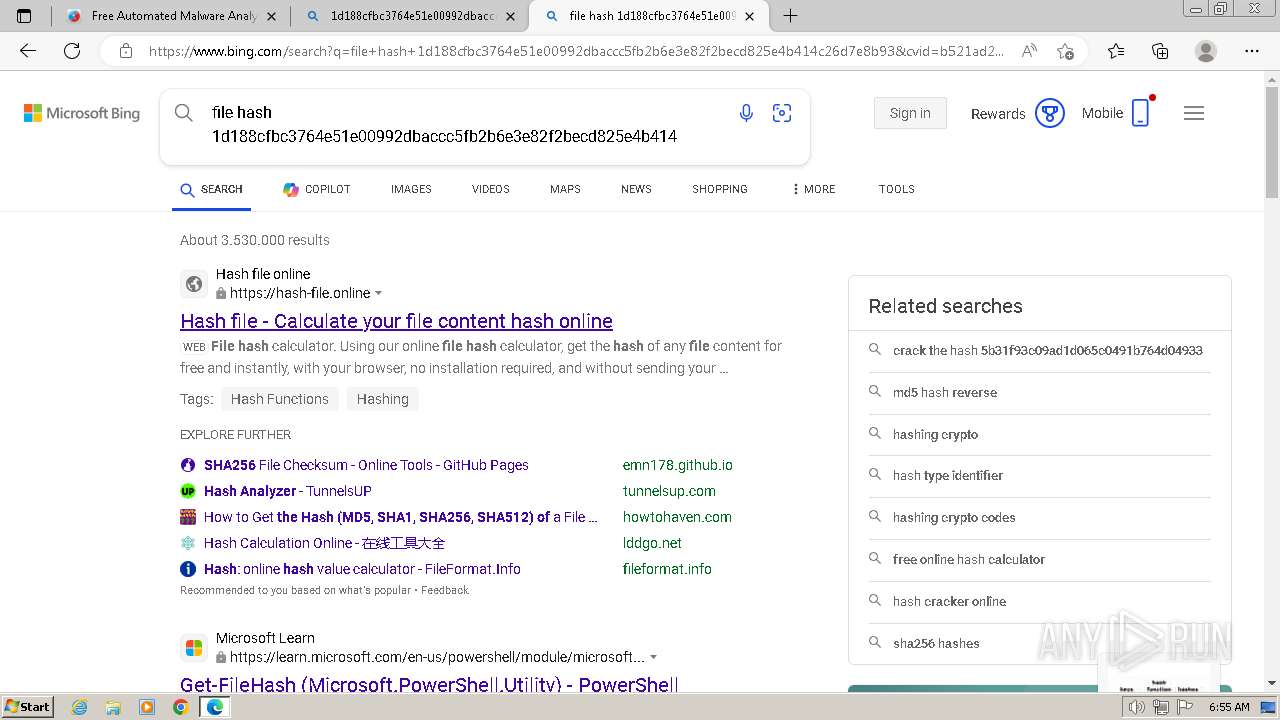Expand dropdown next to hash-file.online URL

[378, 293]
